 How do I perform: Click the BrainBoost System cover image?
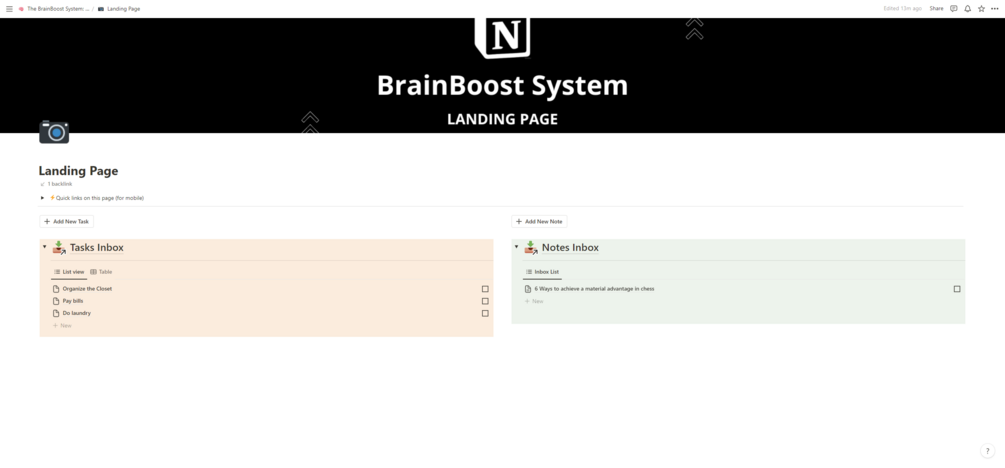pos(502,76)
